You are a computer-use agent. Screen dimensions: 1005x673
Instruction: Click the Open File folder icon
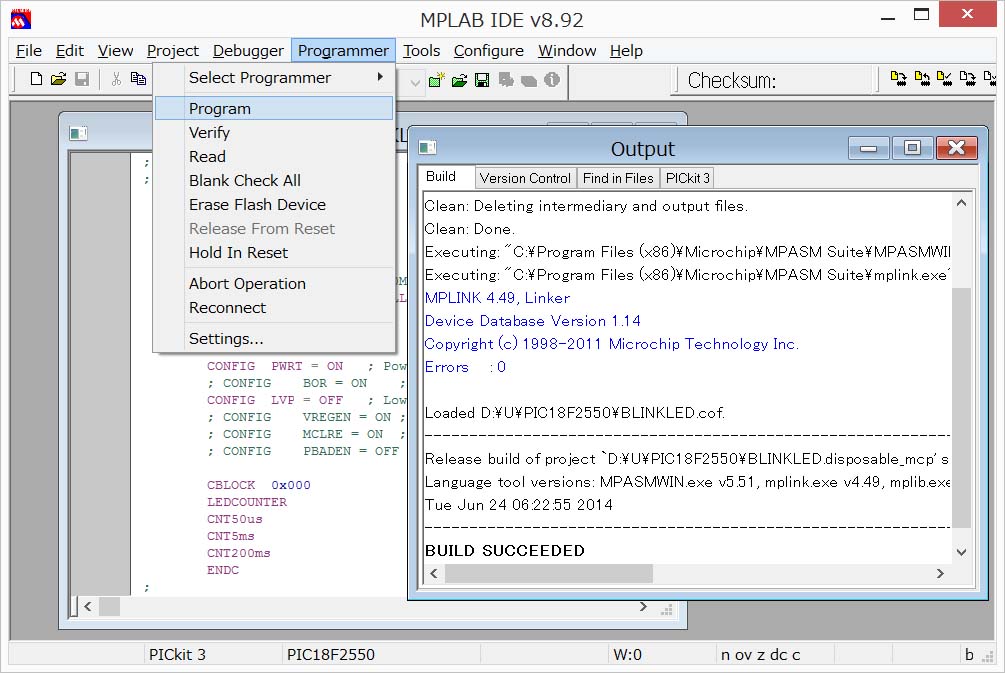58,79
